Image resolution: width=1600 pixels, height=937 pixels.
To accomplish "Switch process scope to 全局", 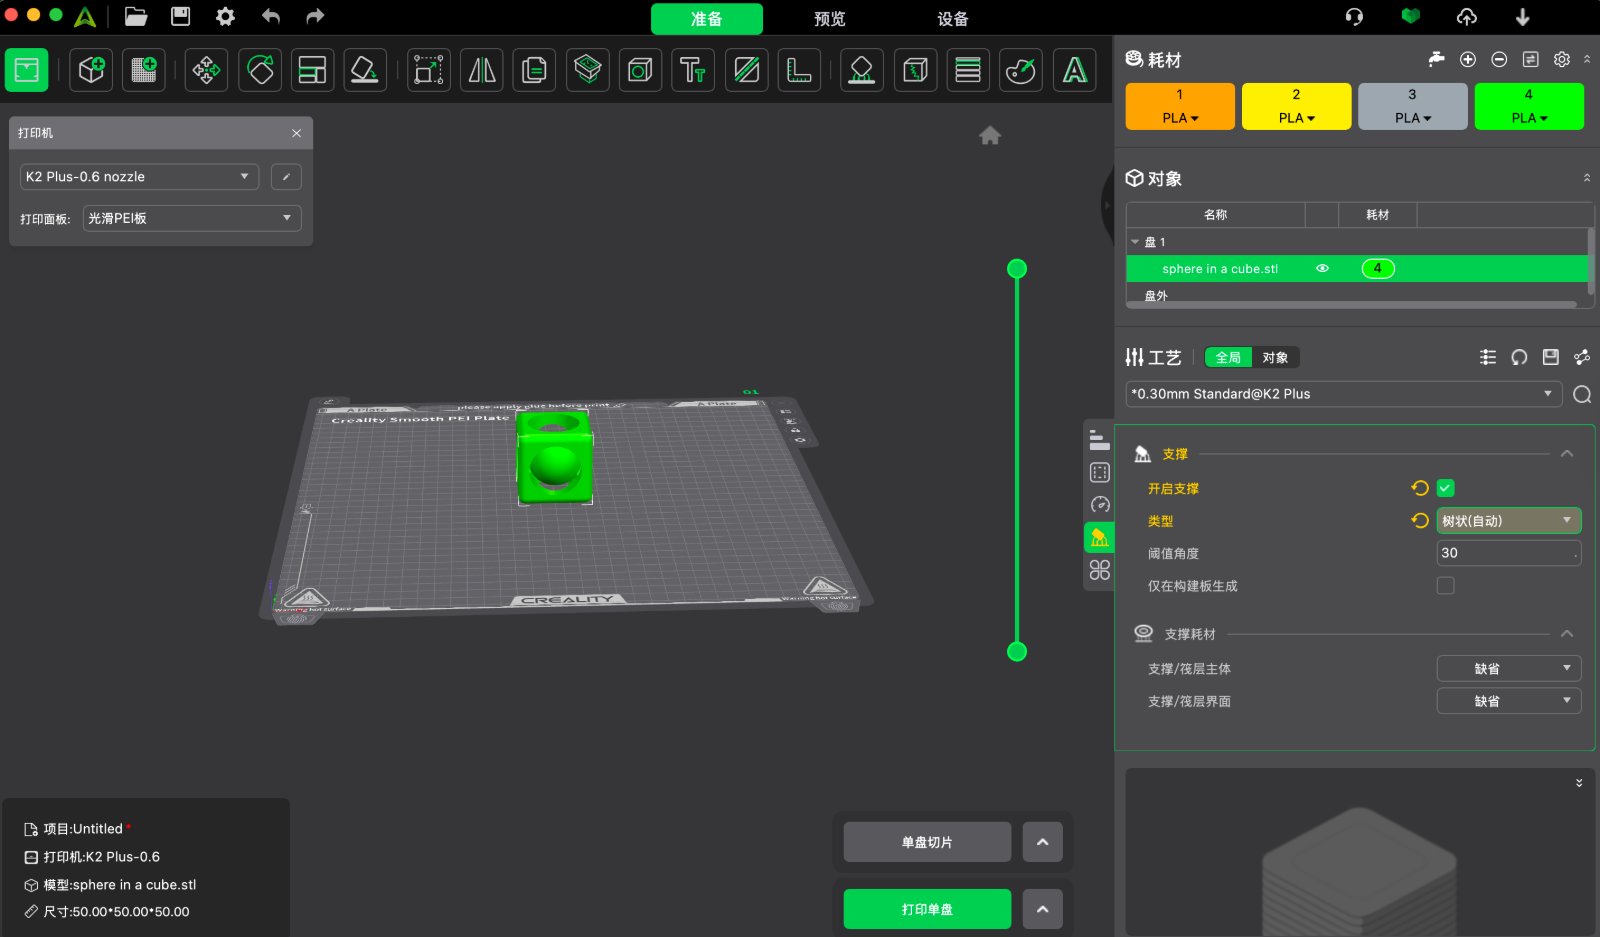I will pos(1228,357).
